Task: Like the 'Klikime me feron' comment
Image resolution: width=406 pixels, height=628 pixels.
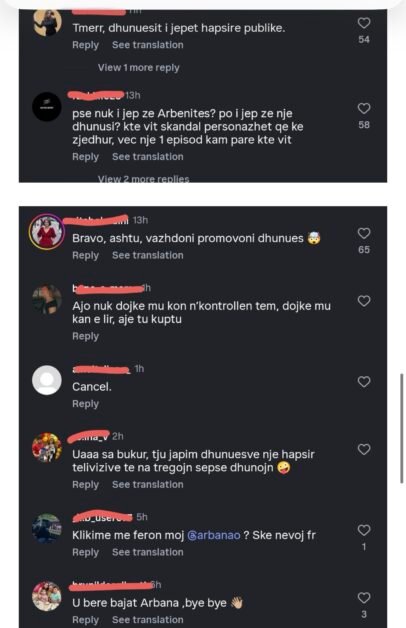Action: (364, 530)
